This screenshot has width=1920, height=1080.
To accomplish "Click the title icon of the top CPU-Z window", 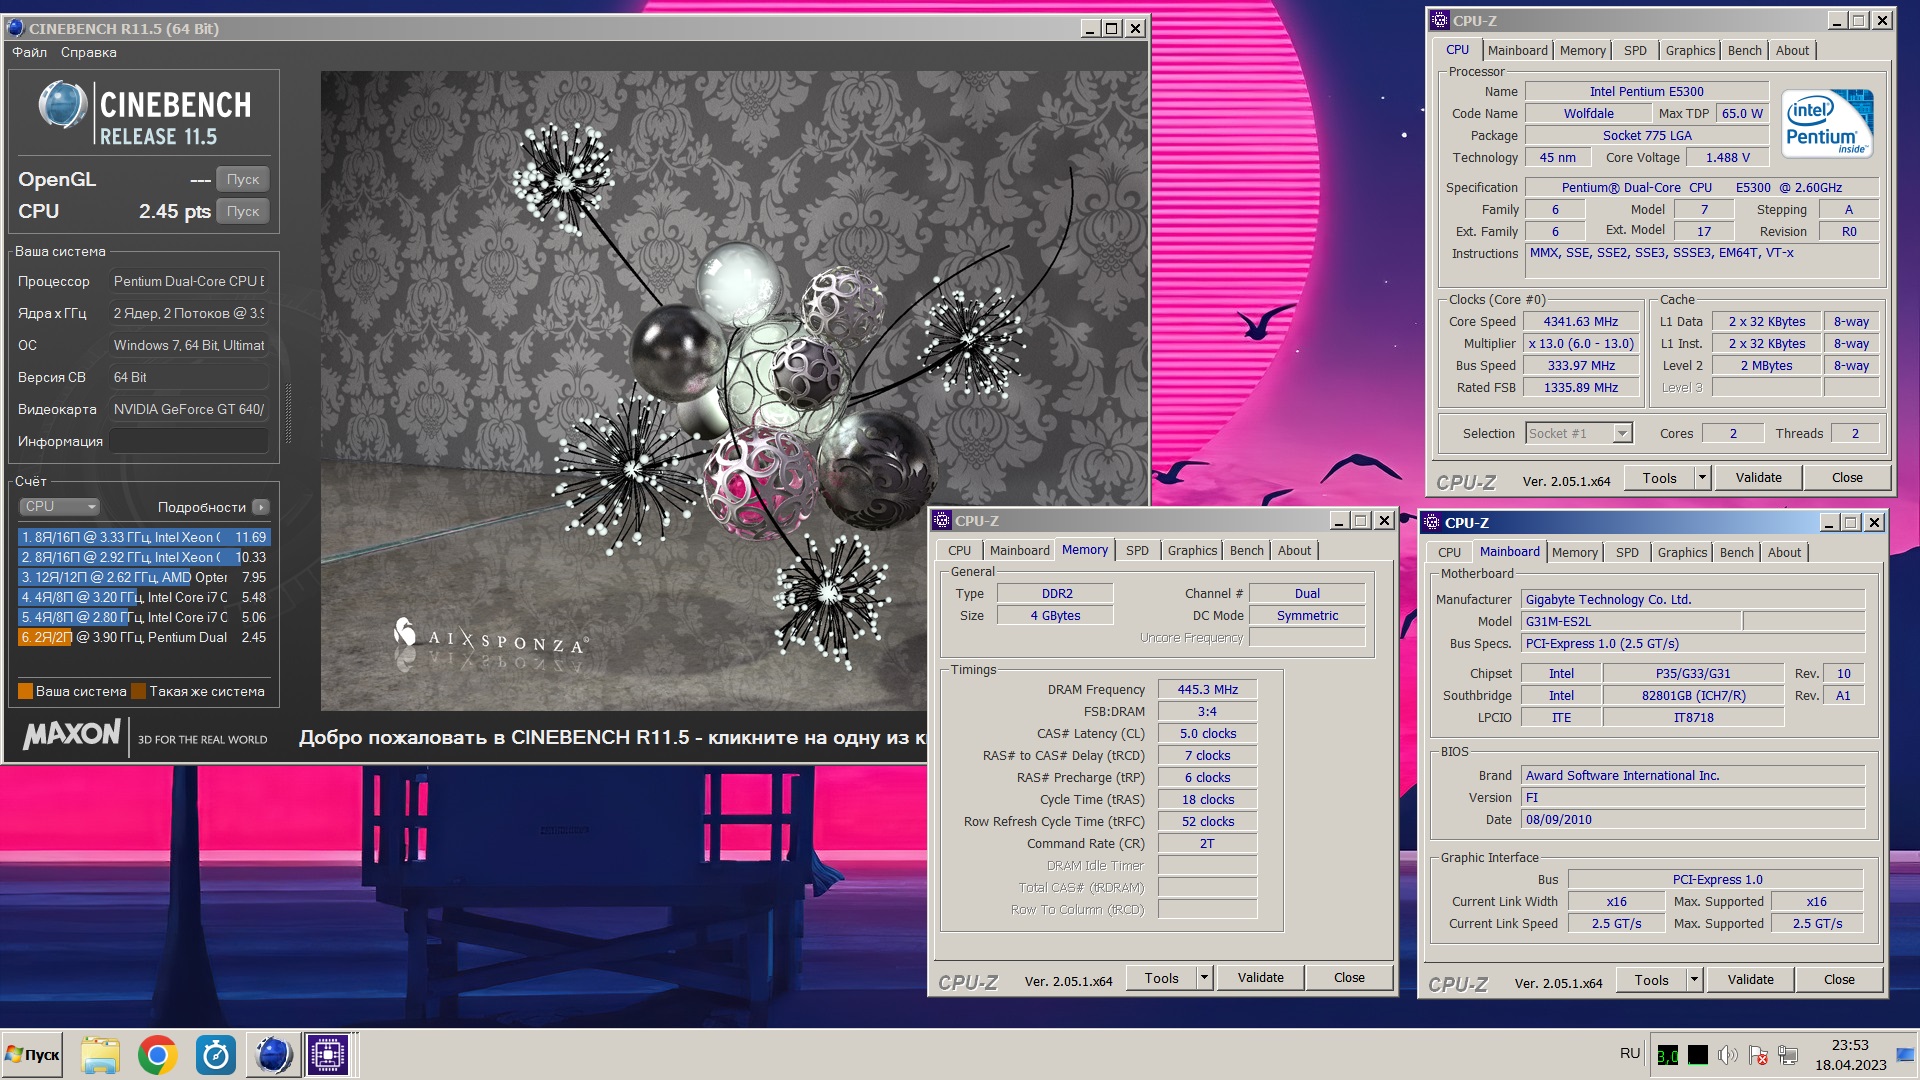I will (x=1440, y=20).
